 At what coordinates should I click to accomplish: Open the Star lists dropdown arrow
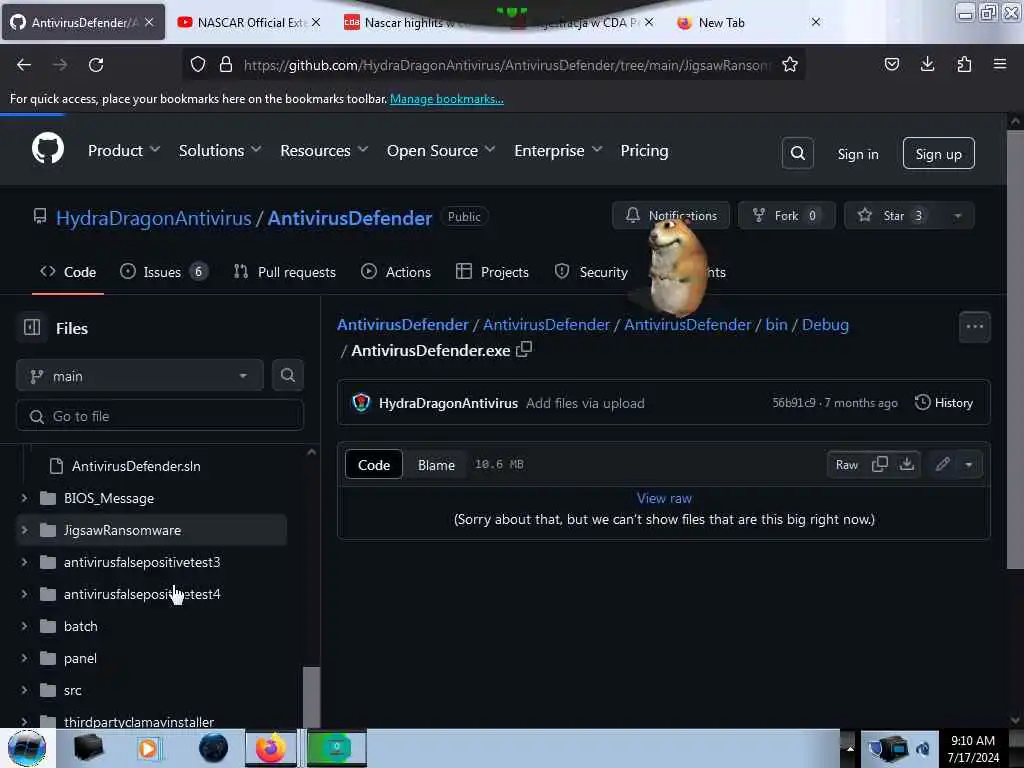957,216
